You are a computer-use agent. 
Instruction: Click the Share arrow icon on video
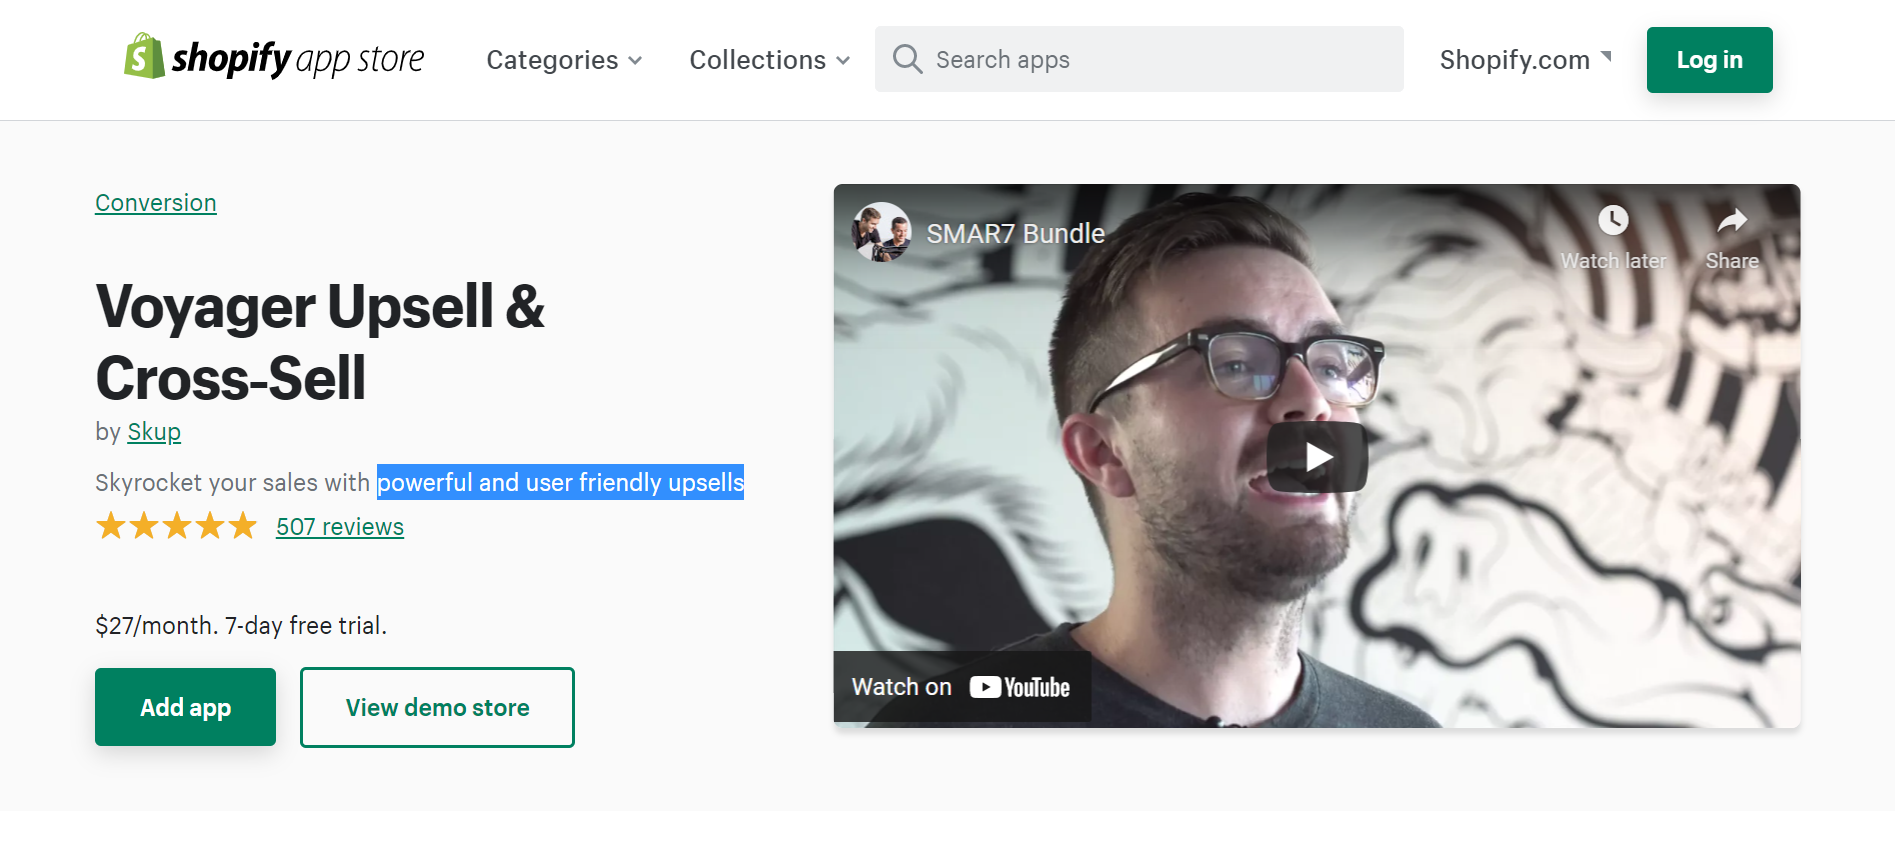pos(1732,220)
